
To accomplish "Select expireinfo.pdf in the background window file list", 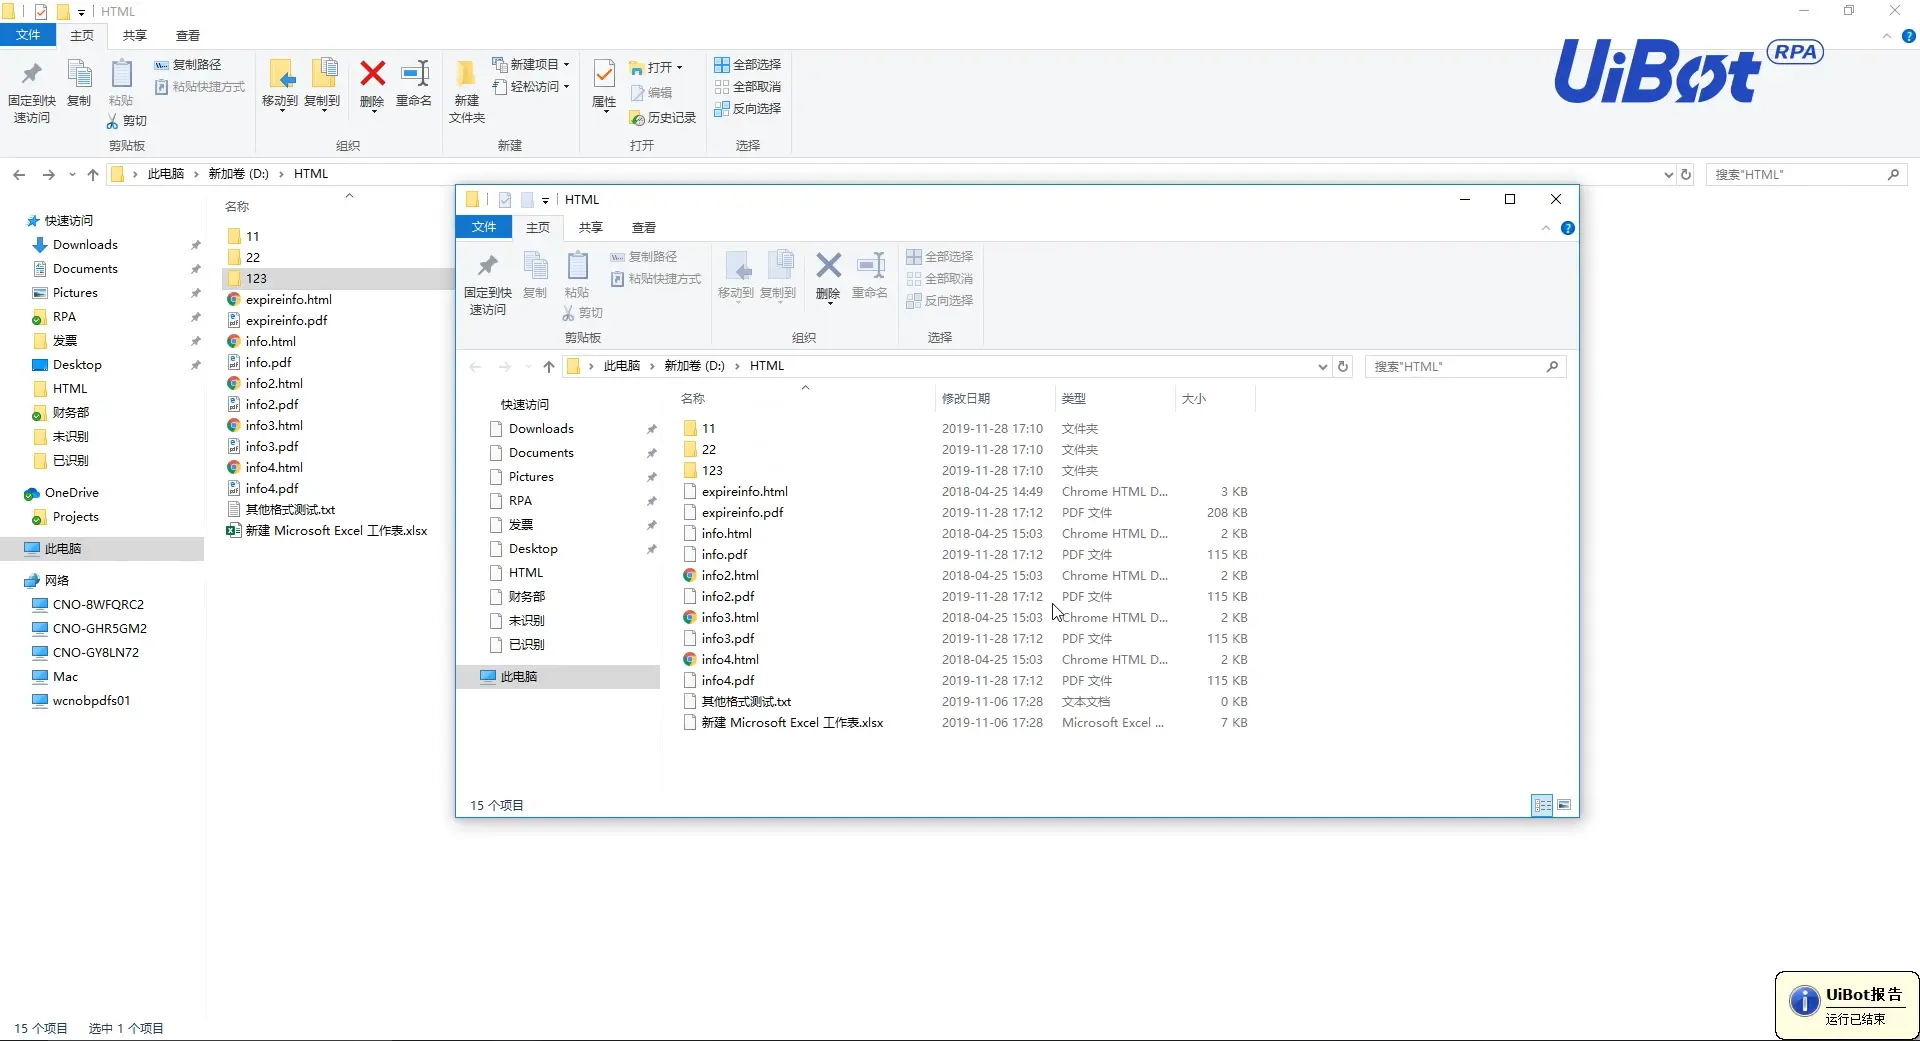I will (x=286, y=321).
